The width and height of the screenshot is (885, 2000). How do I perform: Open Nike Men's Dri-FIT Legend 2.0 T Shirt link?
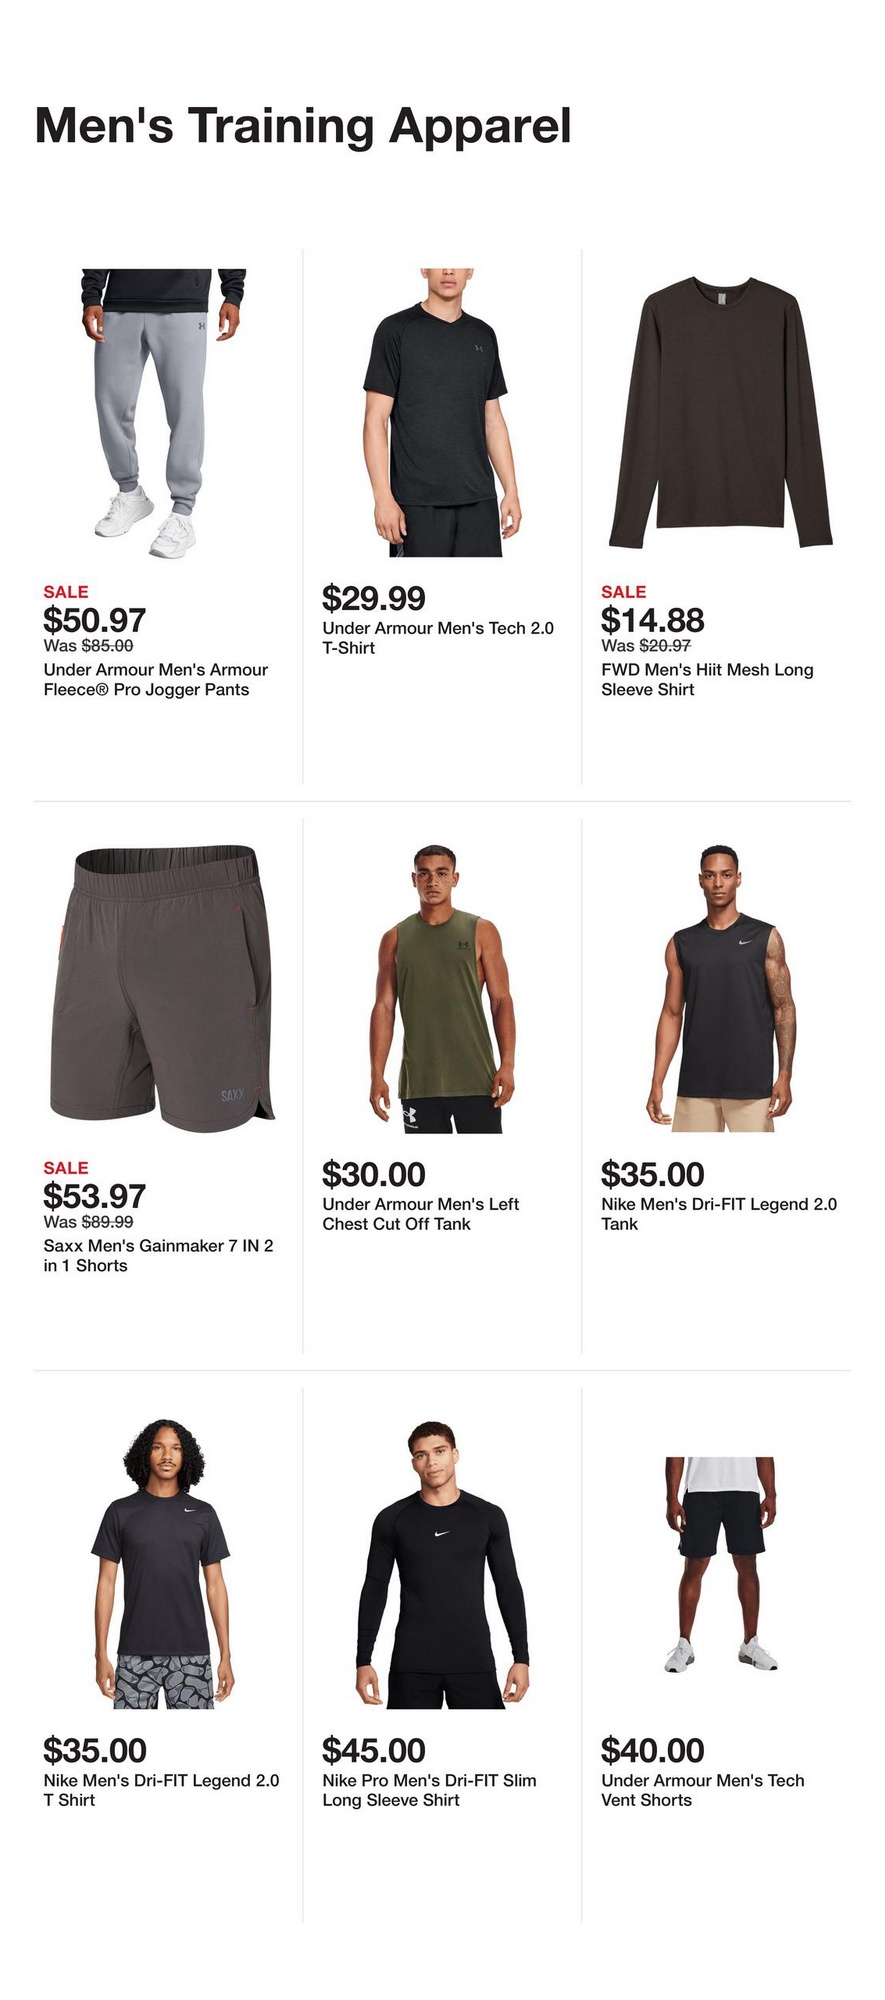tap(161, 1790)
